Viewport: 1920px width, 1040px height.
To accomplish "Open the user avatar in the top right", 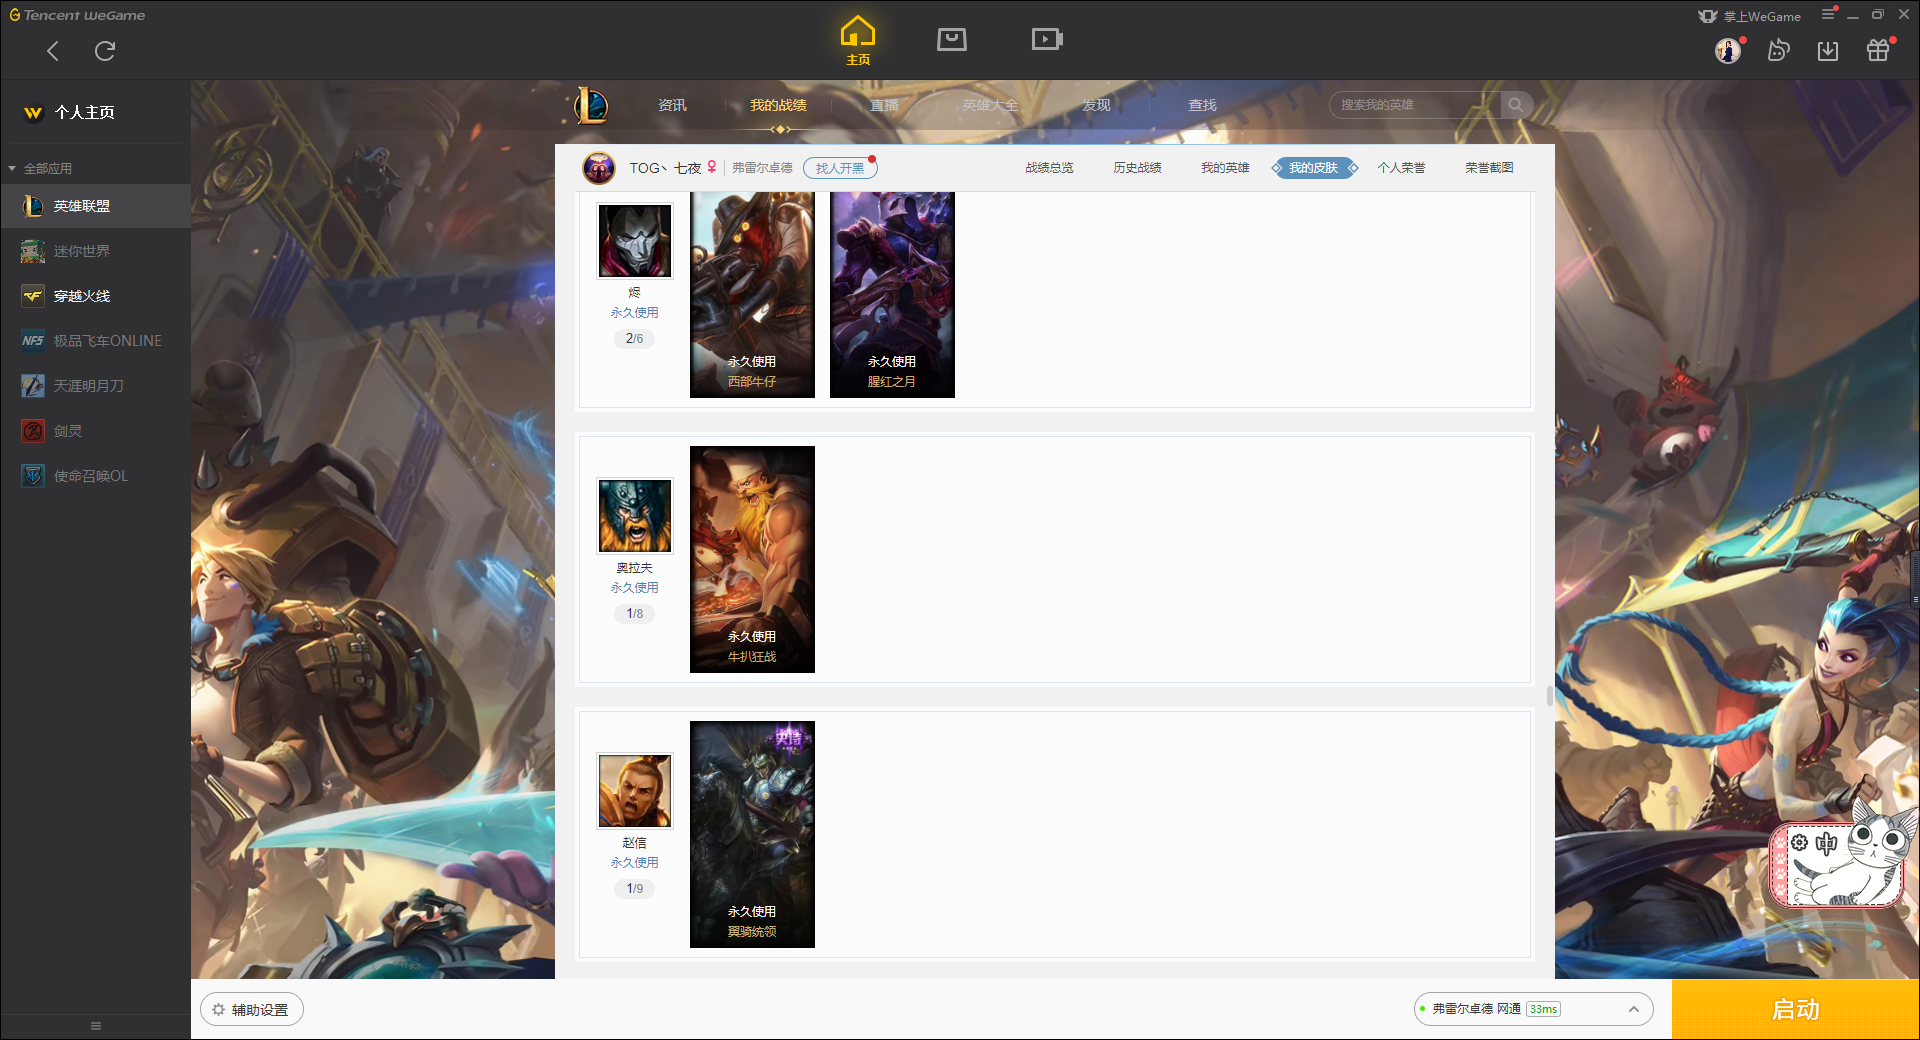I will tap(1728, 50).
